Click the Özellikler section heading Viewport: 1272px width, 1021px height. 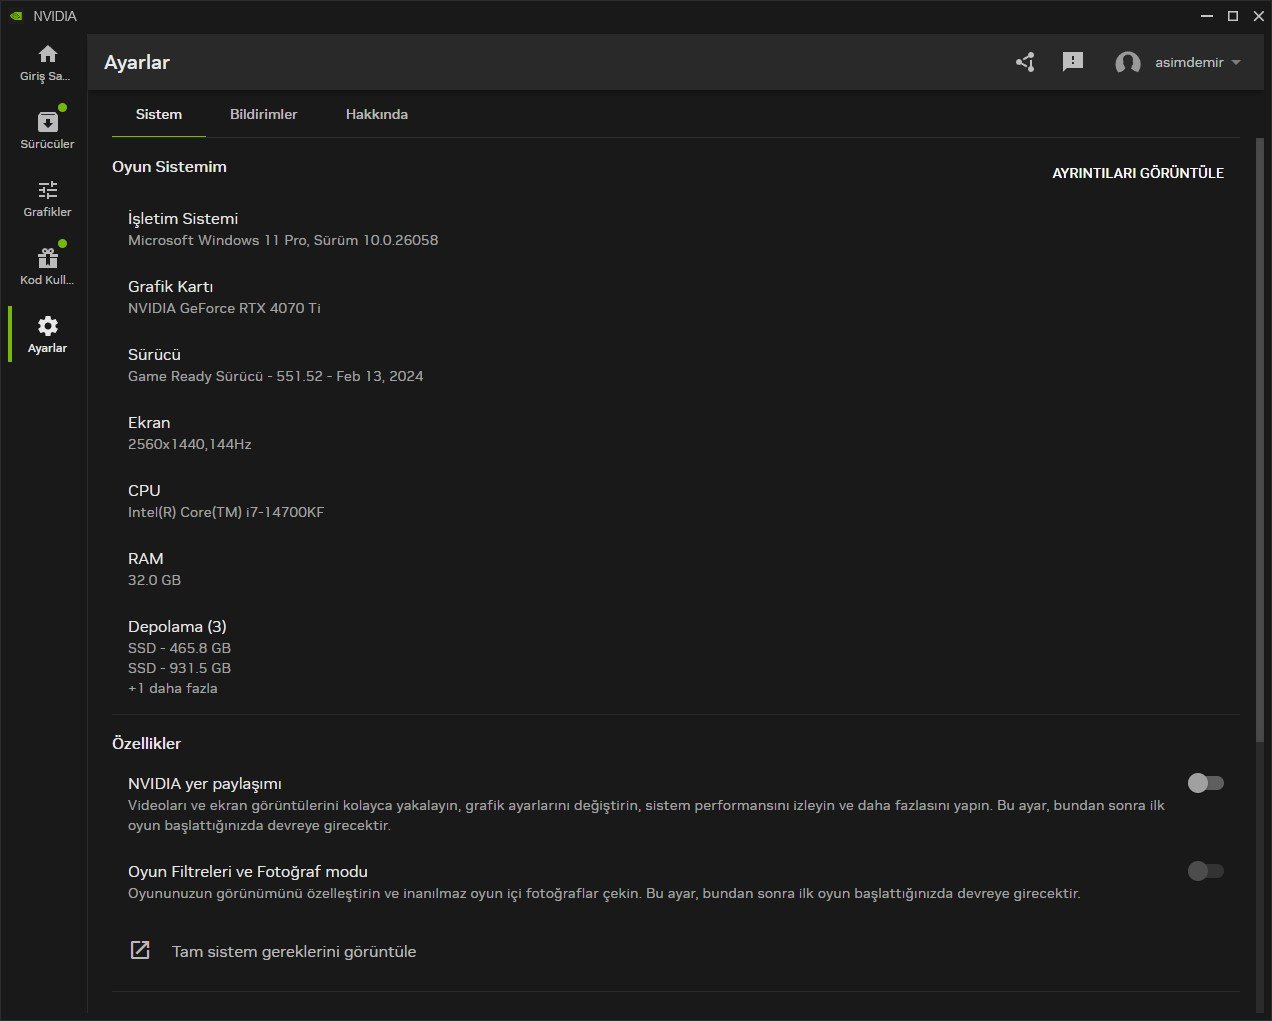pyautogui.click(x=146, y=744)
